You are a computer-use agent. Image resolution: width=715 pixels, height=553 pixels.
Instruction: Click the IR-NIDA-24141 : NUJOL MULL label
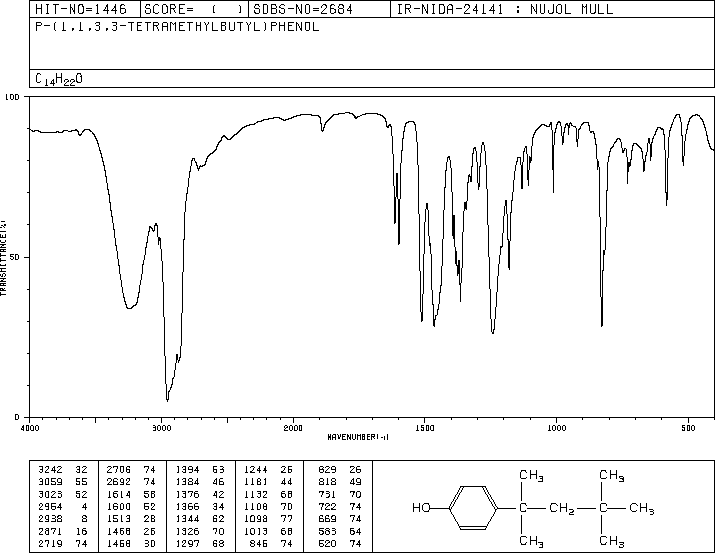pos(505,9)
